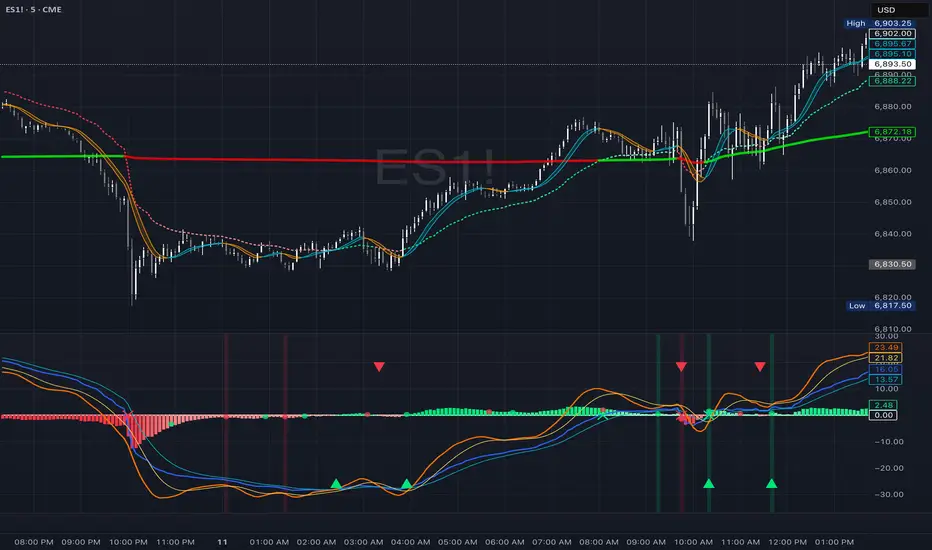Click the 6,893.50 last price label
Viewport: 932px width, 550px height.
pos(892,64)
